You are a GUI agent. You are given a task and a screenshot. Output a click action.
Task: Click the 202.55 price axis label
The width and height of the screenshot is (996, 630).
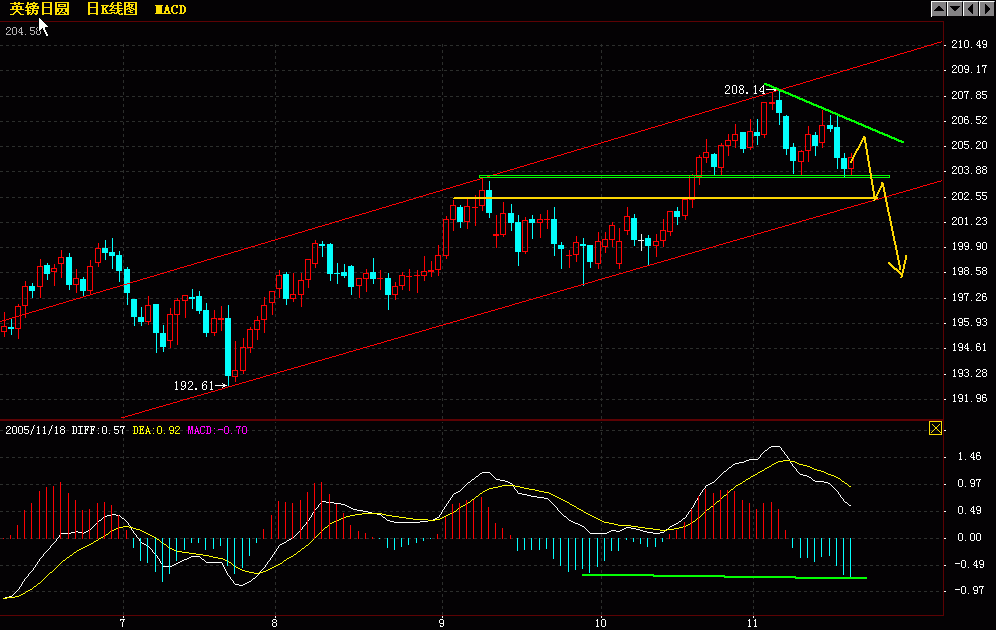[x=969, y=196]
